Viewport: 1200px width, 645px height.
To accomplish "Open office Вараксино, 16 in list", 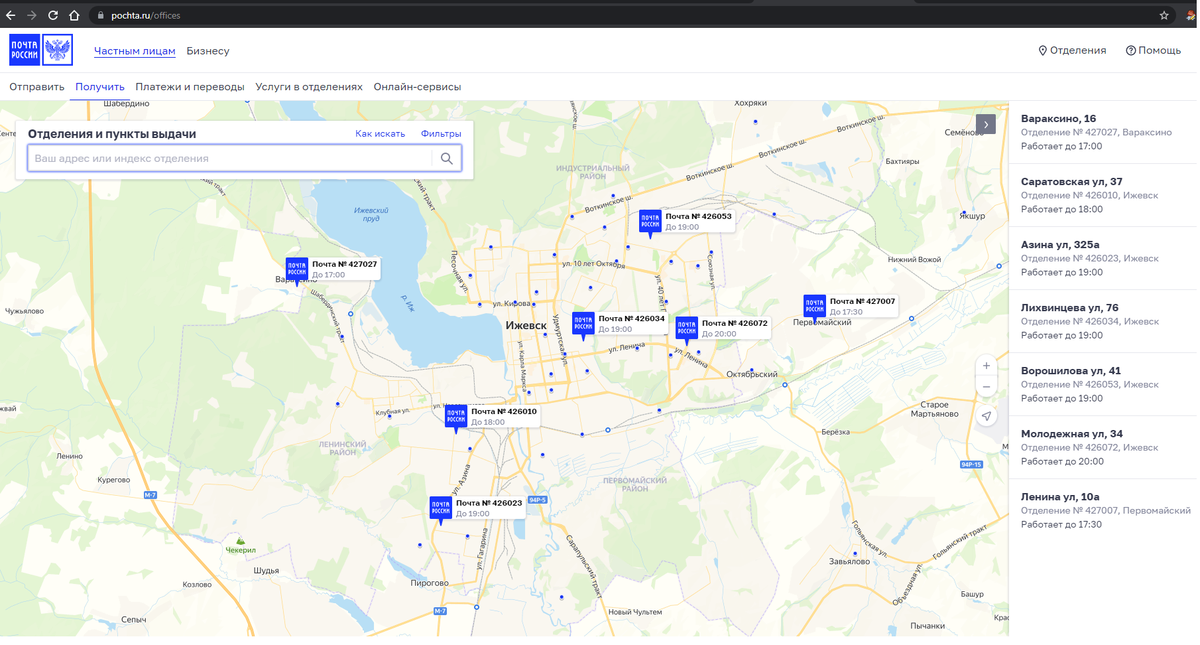I will click(x=1104, y=132).
